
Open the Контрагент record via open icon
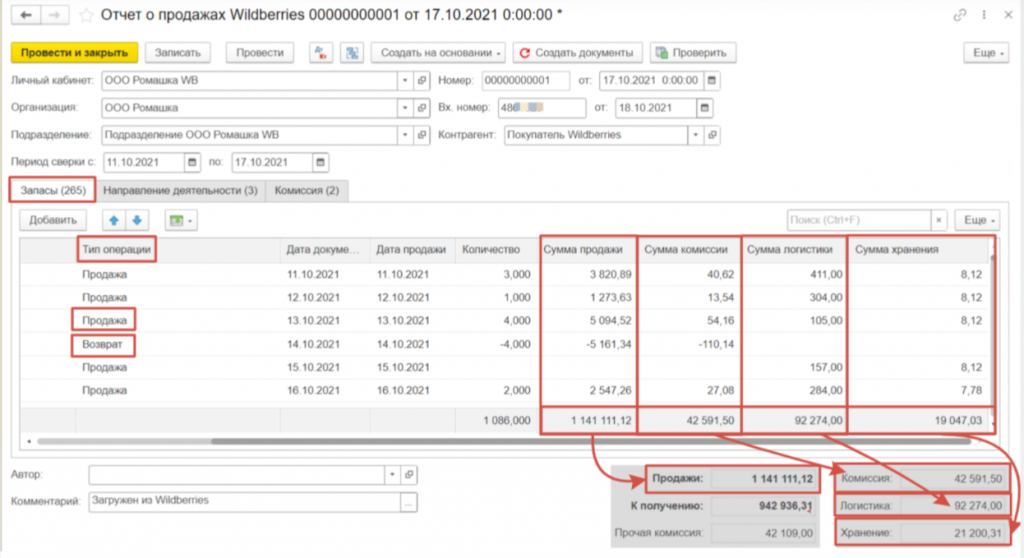(711, 134)
